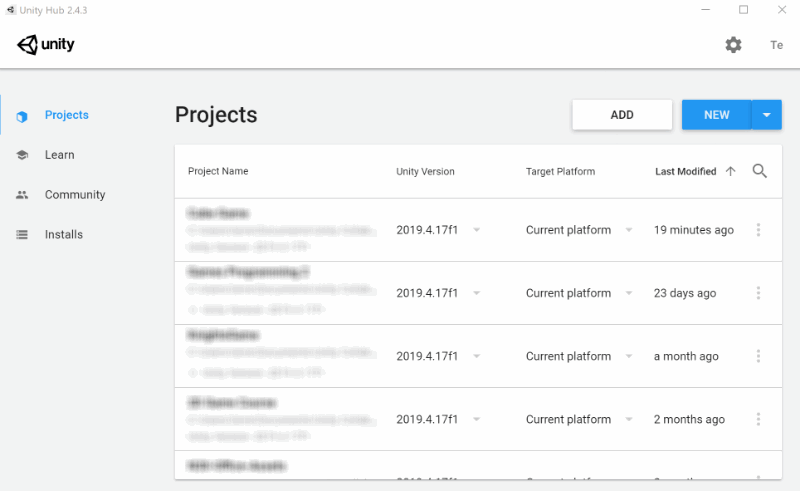Switch to the Learn tab

click(59, 155)
